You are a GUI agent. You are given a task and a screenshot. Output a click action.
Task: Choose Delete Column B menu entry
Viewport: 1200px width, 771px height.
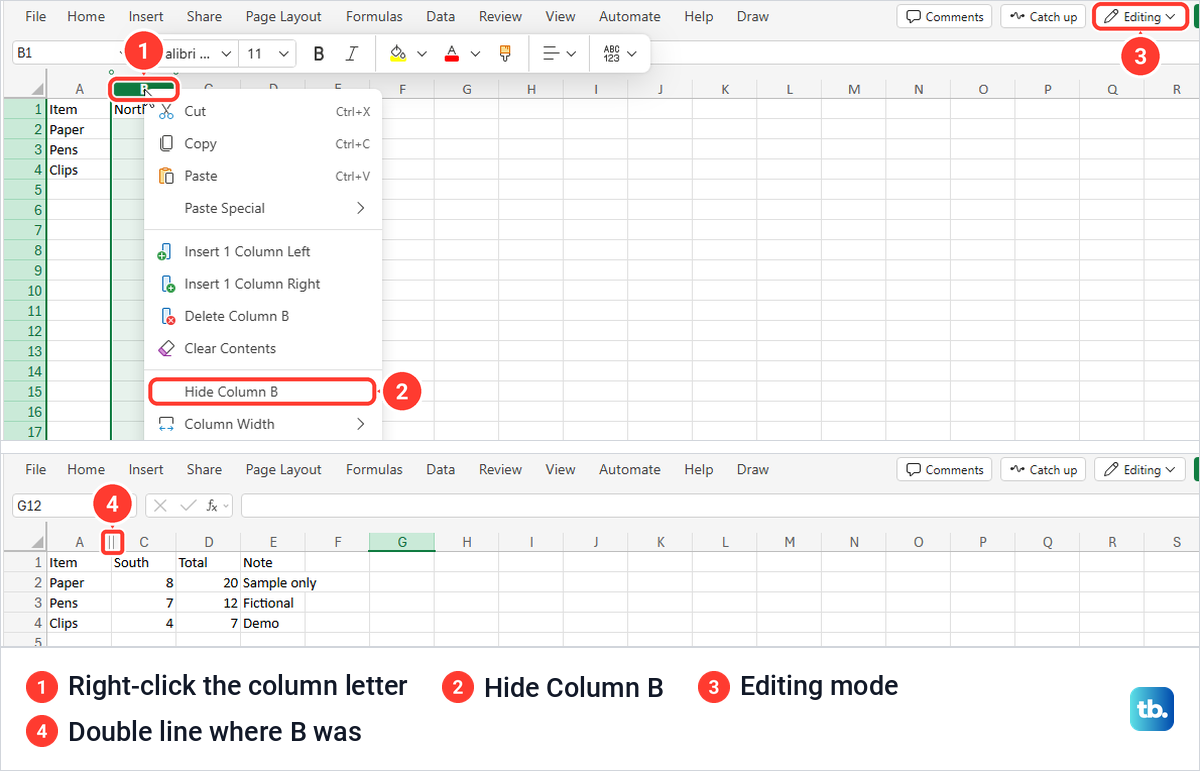(x=263, y=316)
